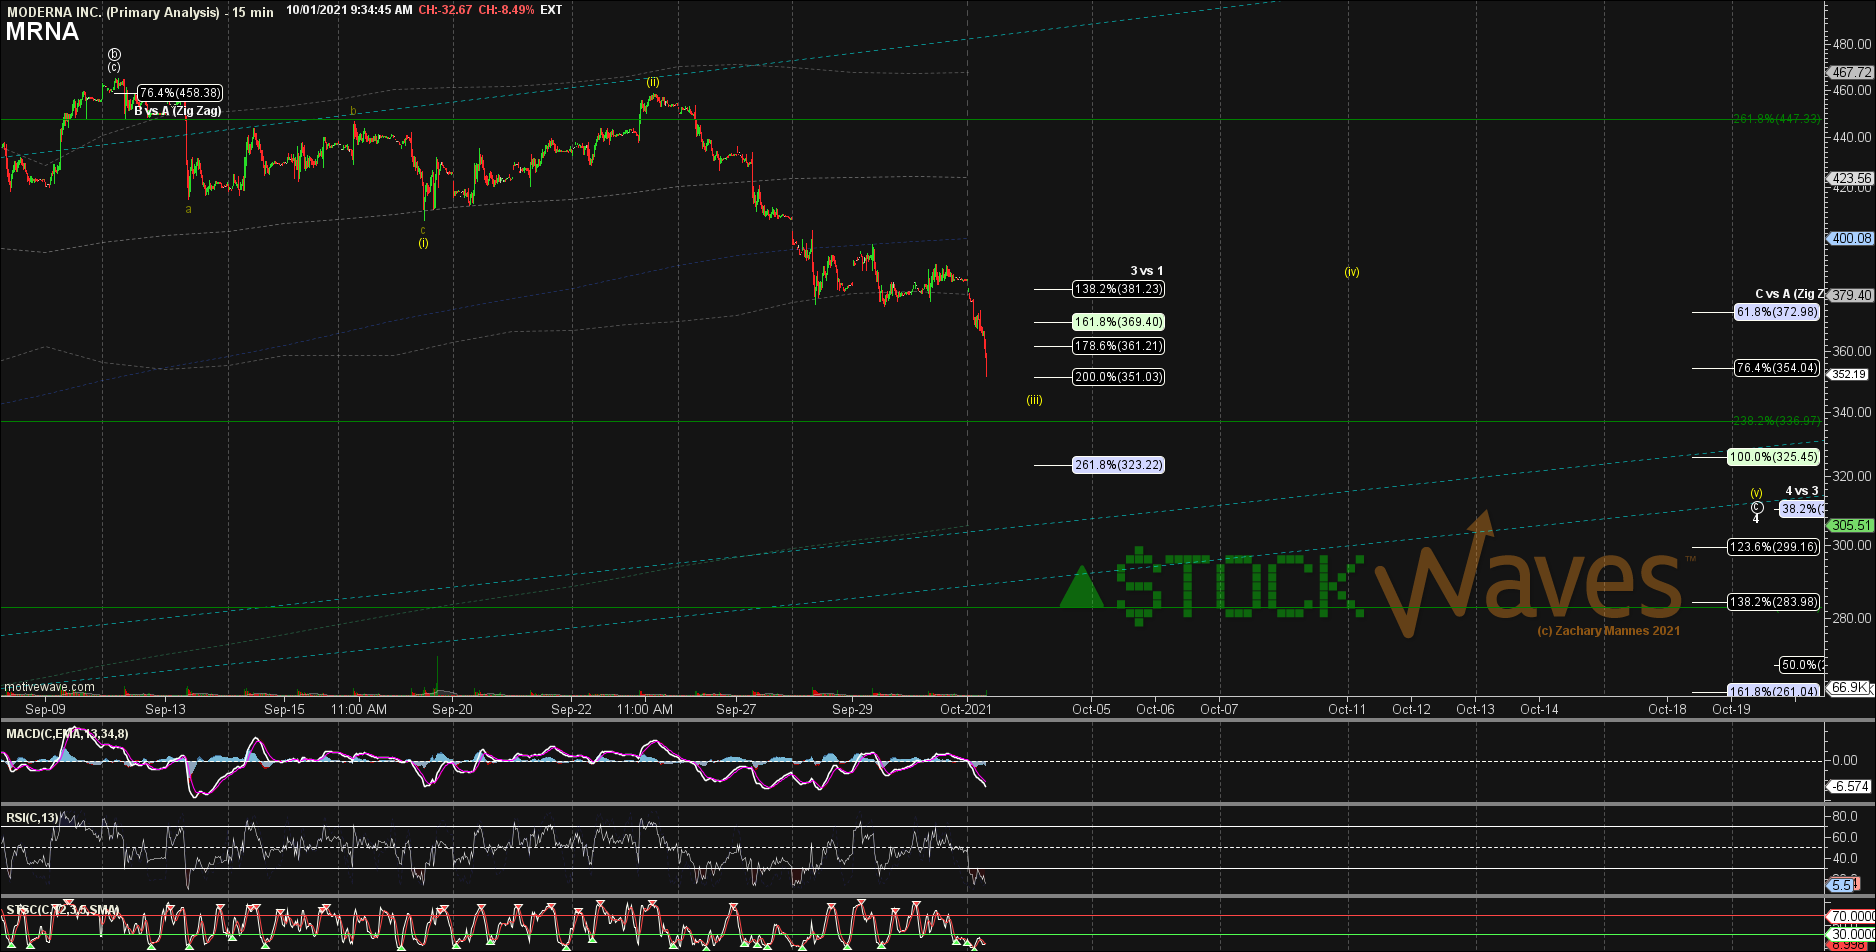This screenshot has width=1876, height=952.
Task: Click the Sep-29 date on time axis
Action: coord(853,709)
